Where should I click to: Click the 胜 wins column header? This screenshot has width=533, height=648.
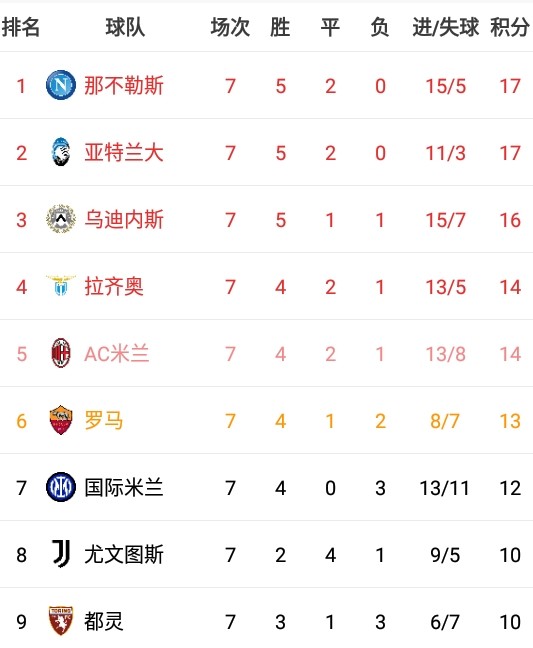(280, 27)
